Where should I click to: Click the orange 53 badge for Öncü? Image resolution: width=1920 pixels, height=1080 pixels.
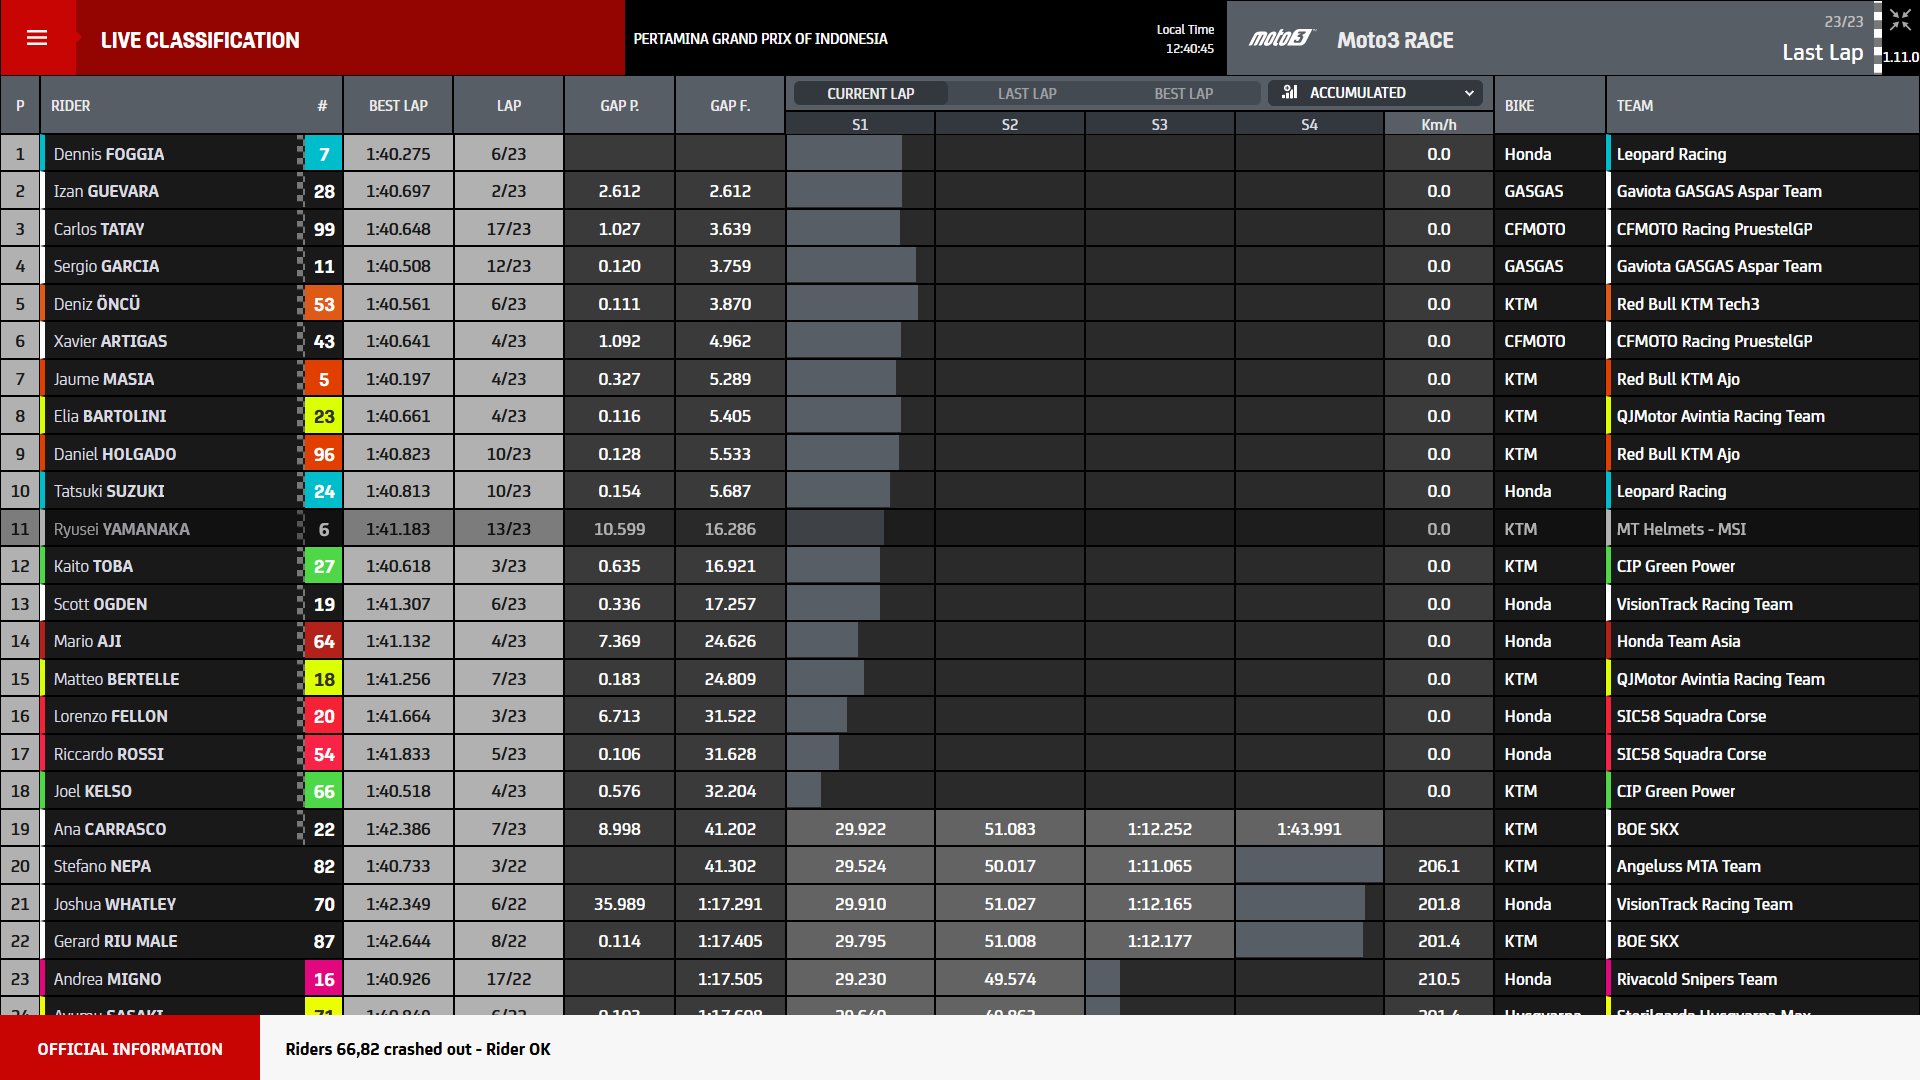[x=324, y=304]
